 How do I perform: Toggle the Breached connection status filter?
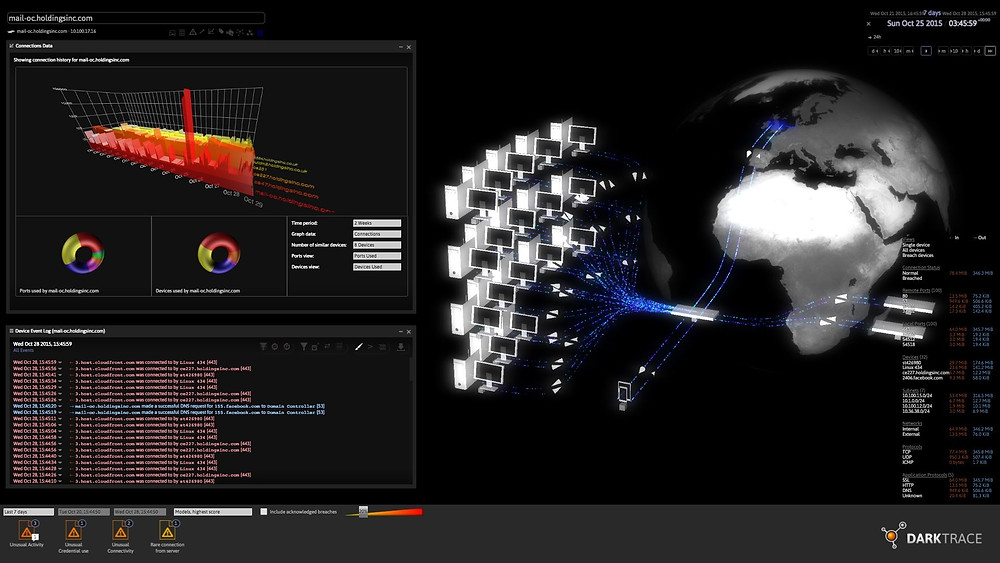912,278
